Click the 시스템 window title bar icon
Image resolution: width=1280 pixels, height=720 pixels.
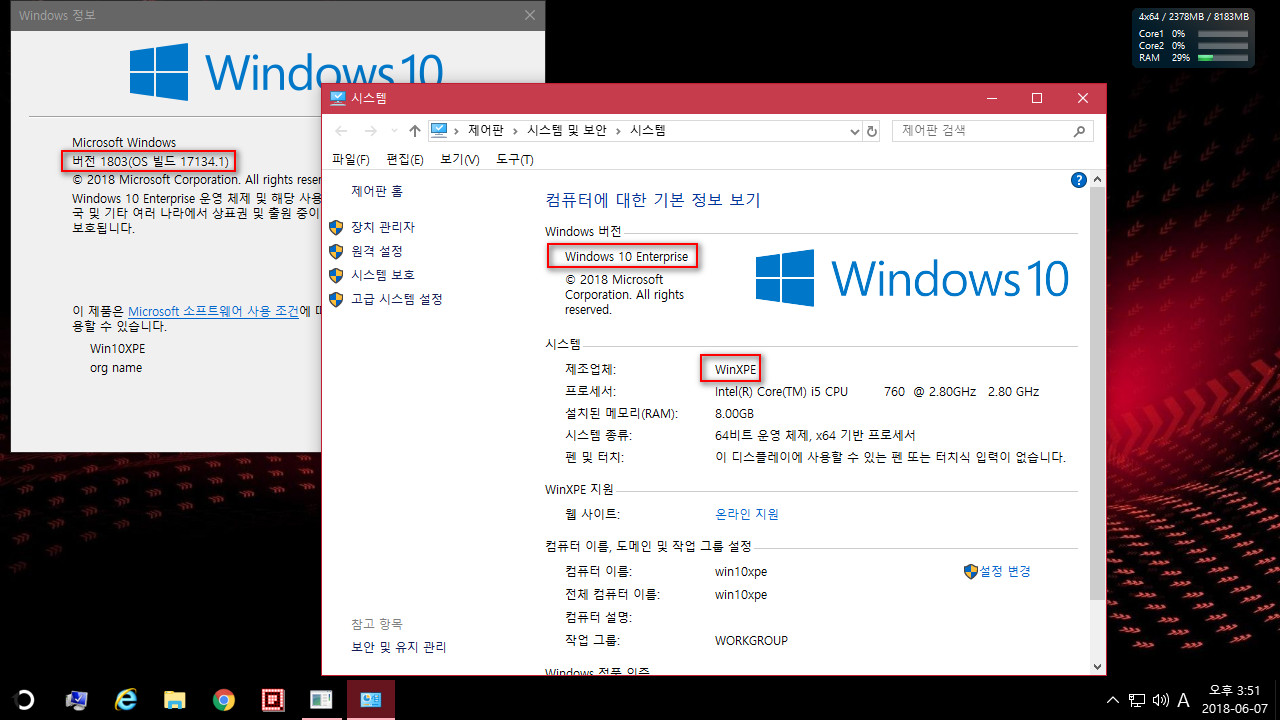point(337,98)
